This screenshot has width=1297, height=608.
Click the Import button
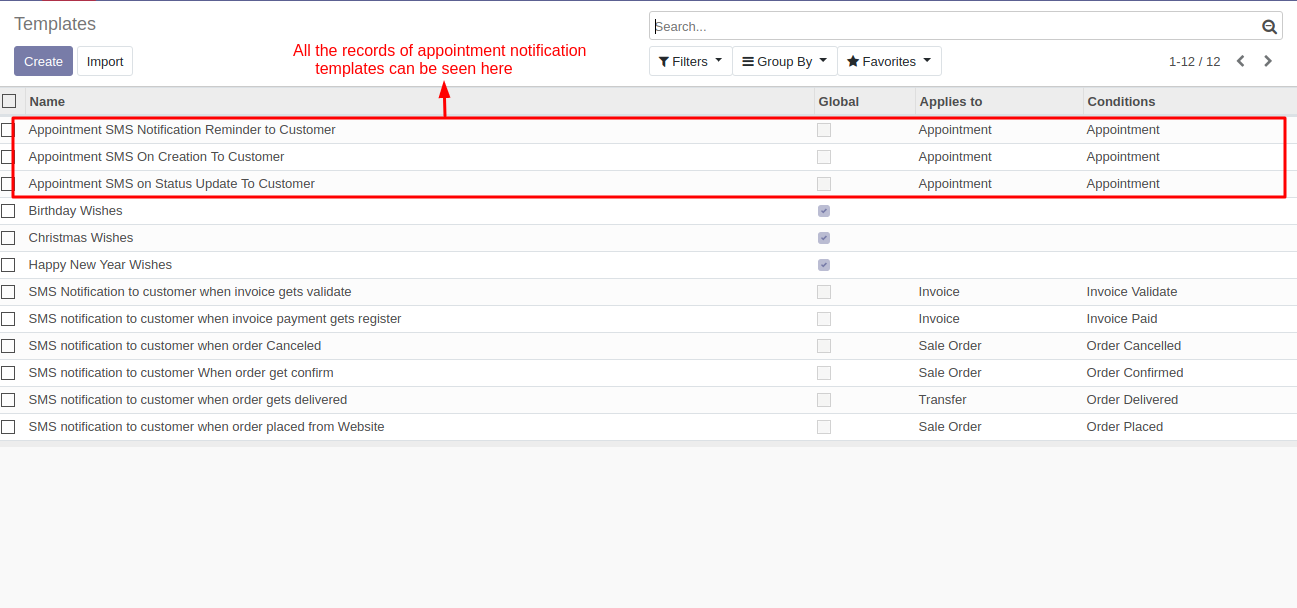tap(105, 61)
